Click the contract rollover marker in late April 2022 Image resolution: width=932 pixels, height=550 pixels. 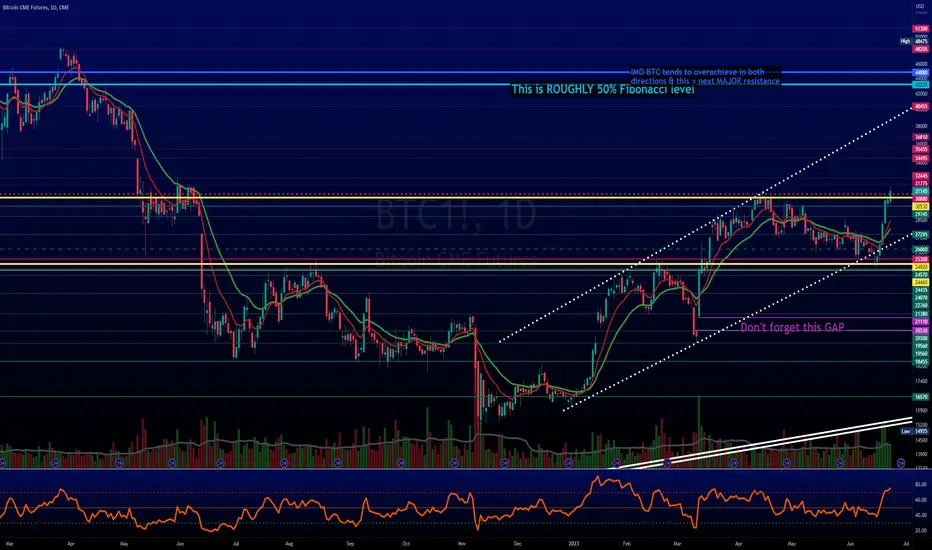tap(119, 462)
